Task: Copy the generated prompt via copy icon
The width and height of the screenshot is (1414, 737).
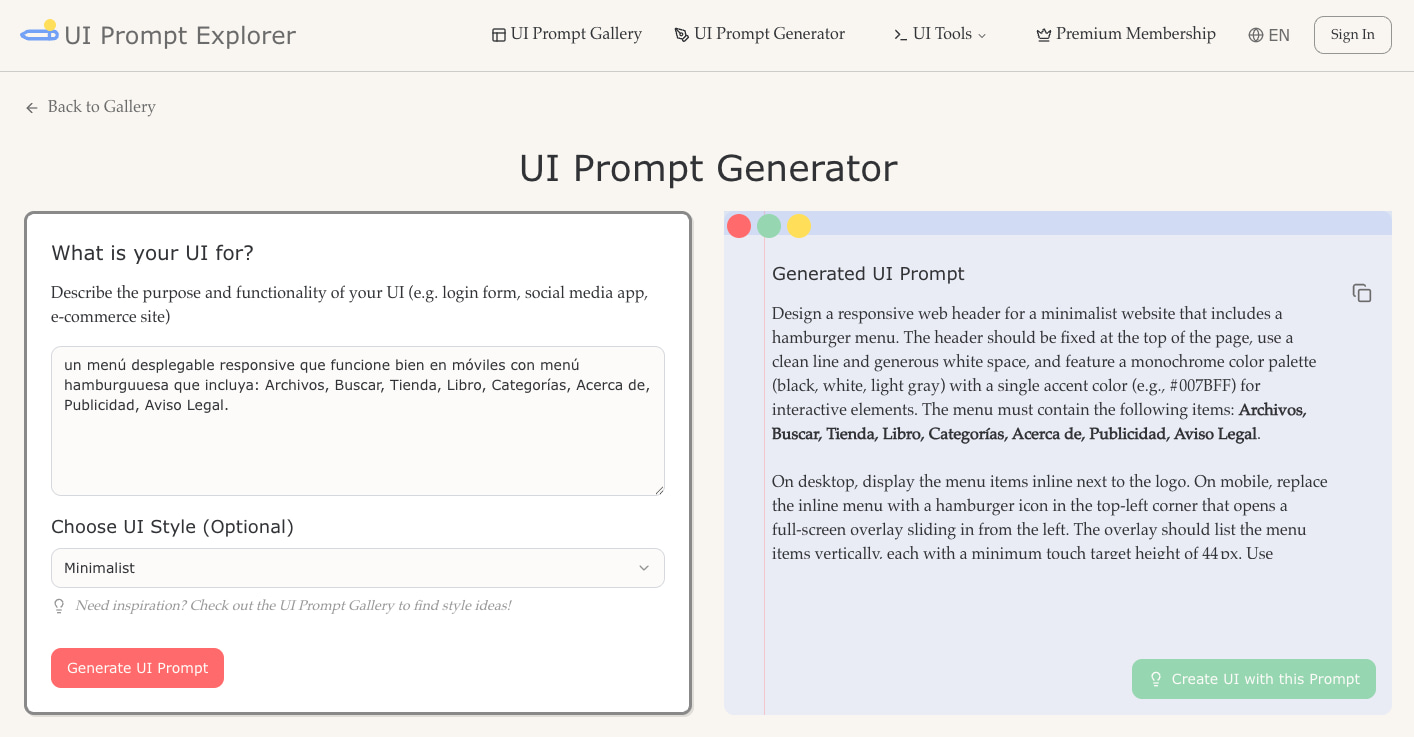Action: [1361, 293]
